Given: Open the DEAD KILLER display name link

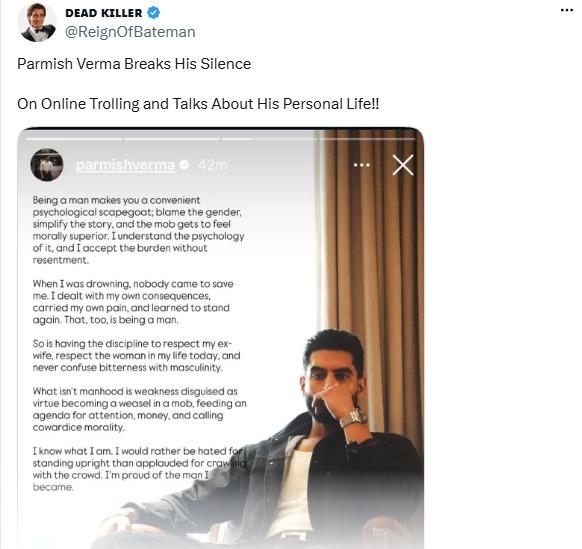Looking at the screenshot, I should (104, 13).
